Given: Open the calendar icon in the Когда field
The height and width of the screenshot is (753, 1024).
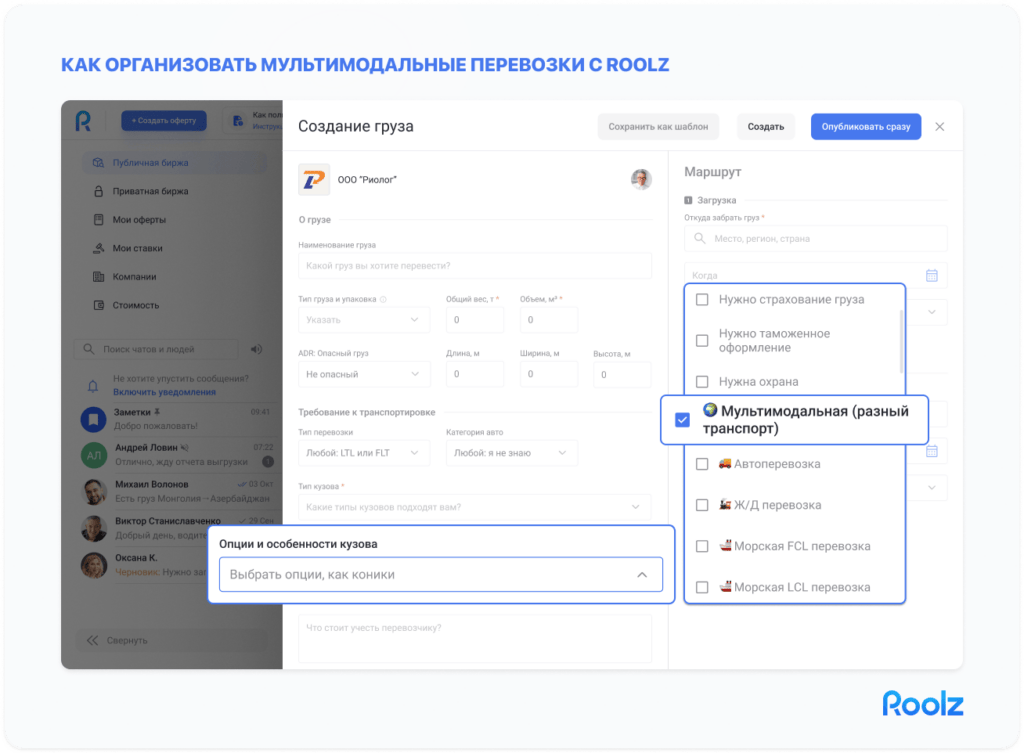Looking at the screenshot, I should coord(930,275).
